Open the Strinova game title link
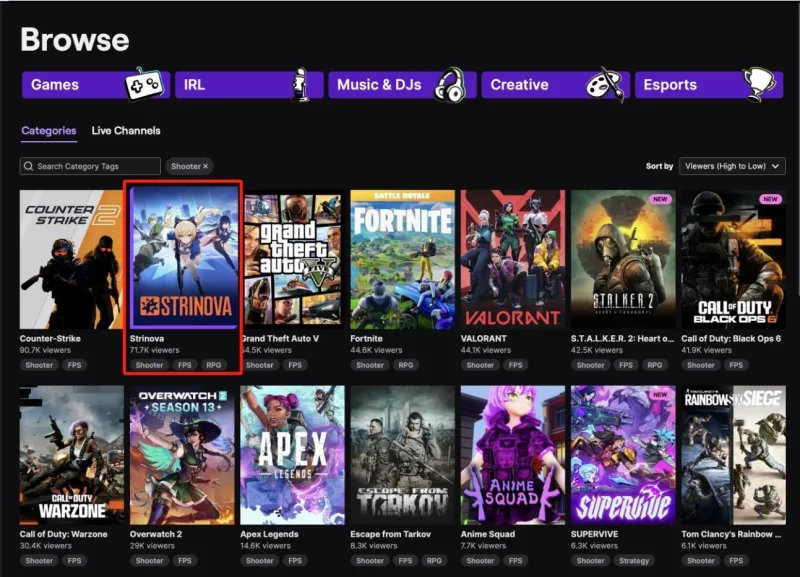 [x=146, y=338]
